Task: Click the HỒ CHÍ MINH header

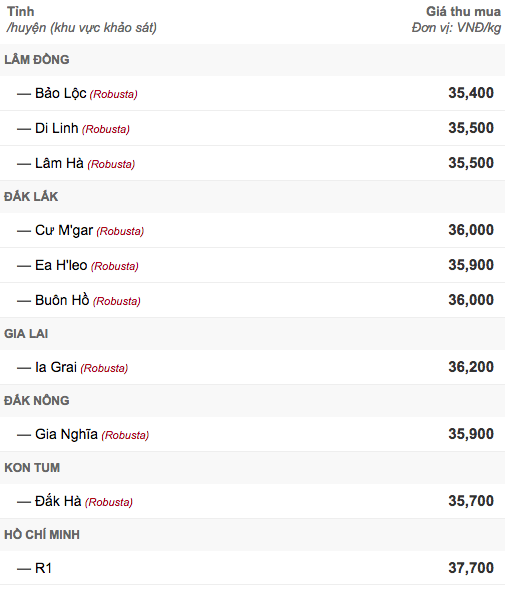Action: point(42,534)
